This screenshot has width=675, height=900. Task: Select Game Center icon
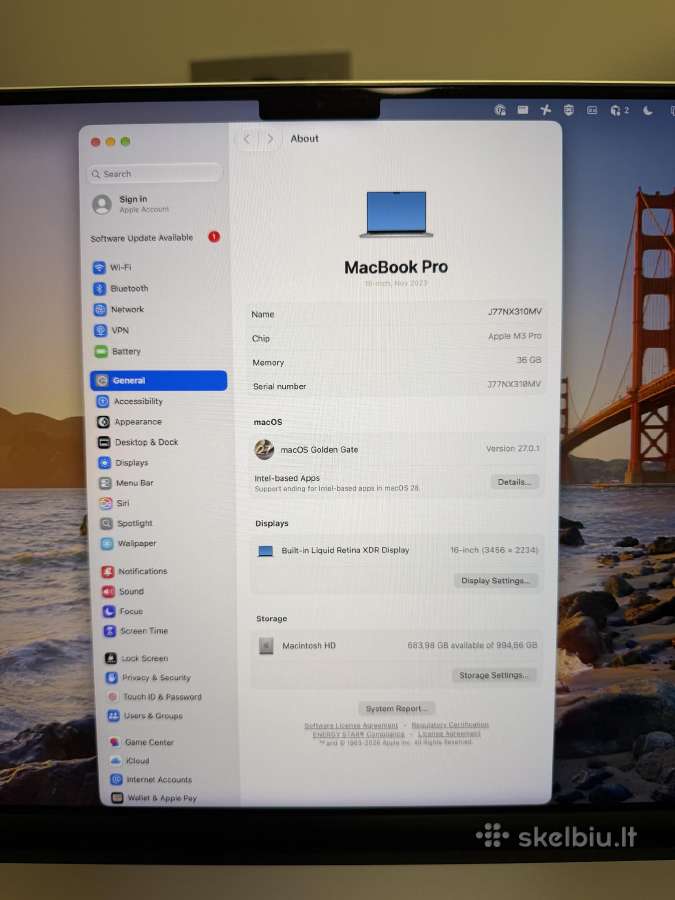tap(115, 742)
